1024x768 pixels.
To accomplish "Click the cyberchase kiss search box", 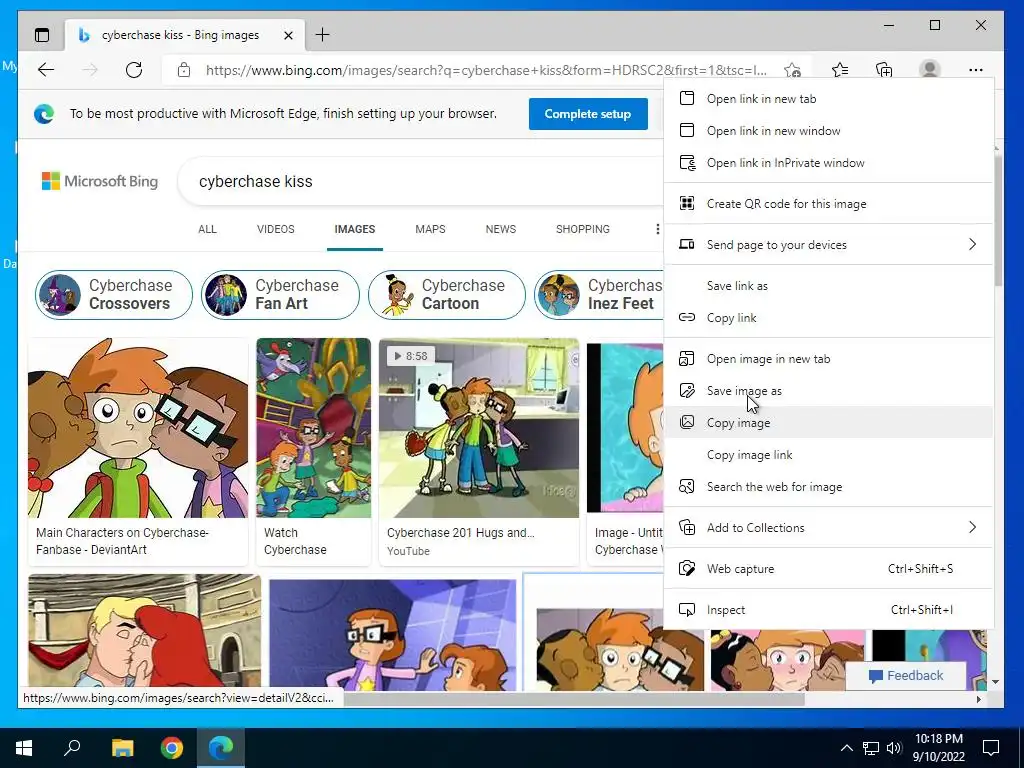I will coord(421,182).
